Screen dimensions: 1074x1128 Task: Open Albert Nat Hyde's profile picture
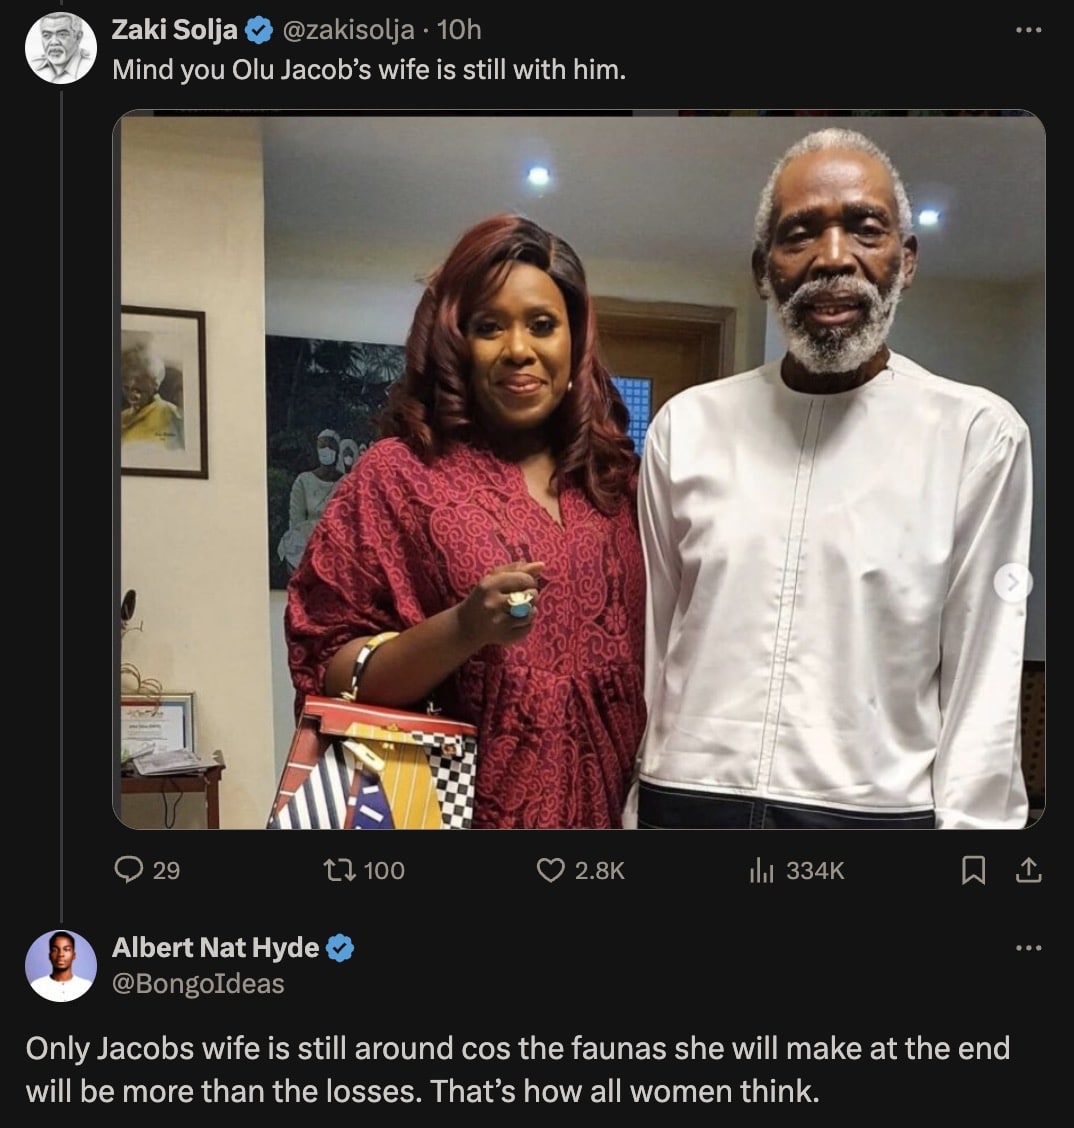[x=60, y=965]
